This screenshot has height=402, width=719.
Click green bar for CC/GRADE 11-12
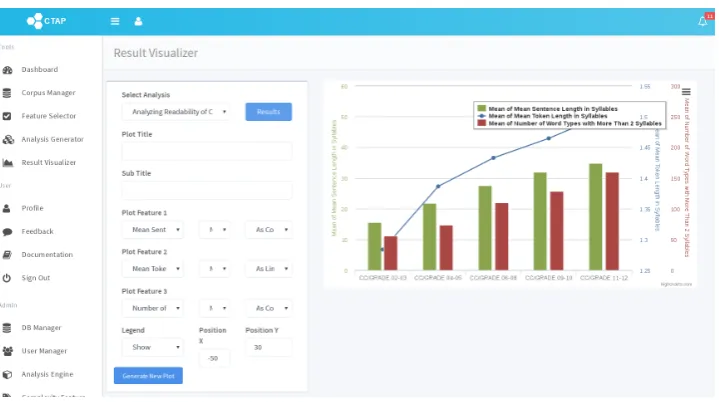click(x=596, y=217)
